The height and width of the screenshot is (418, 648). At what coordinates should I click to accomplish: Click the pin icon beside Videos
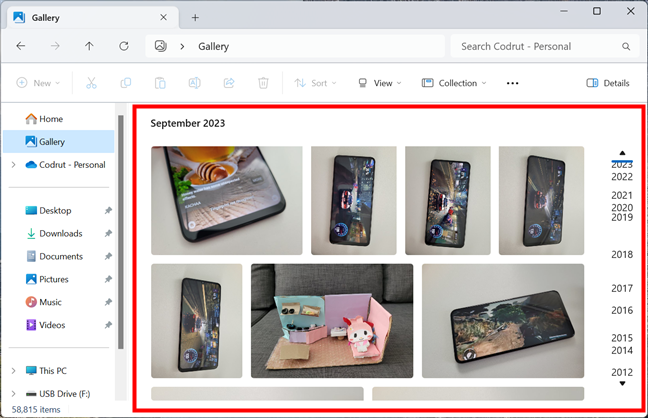(108, 325)
